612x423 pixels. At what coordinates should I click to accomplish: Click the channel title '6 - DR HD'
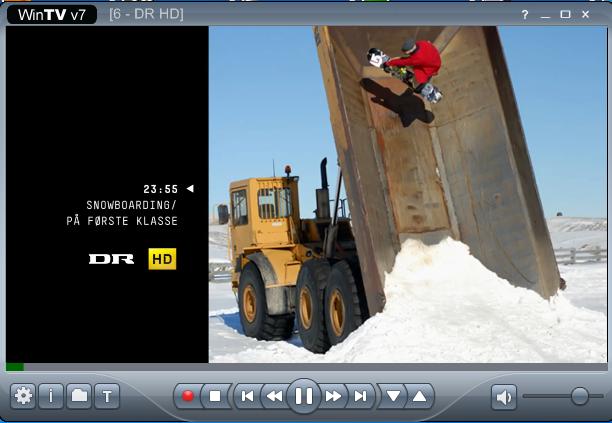pos(146,14)
